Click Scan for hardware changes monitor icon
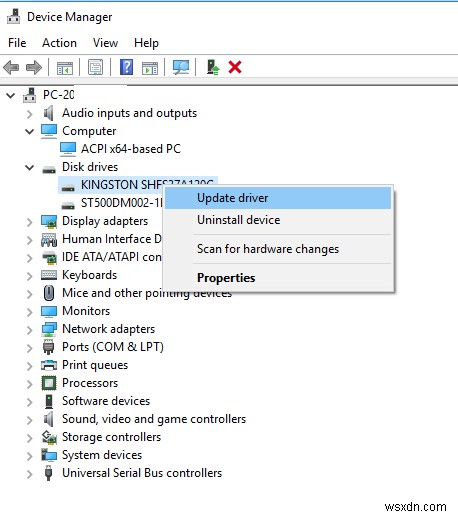 point(181,67)
